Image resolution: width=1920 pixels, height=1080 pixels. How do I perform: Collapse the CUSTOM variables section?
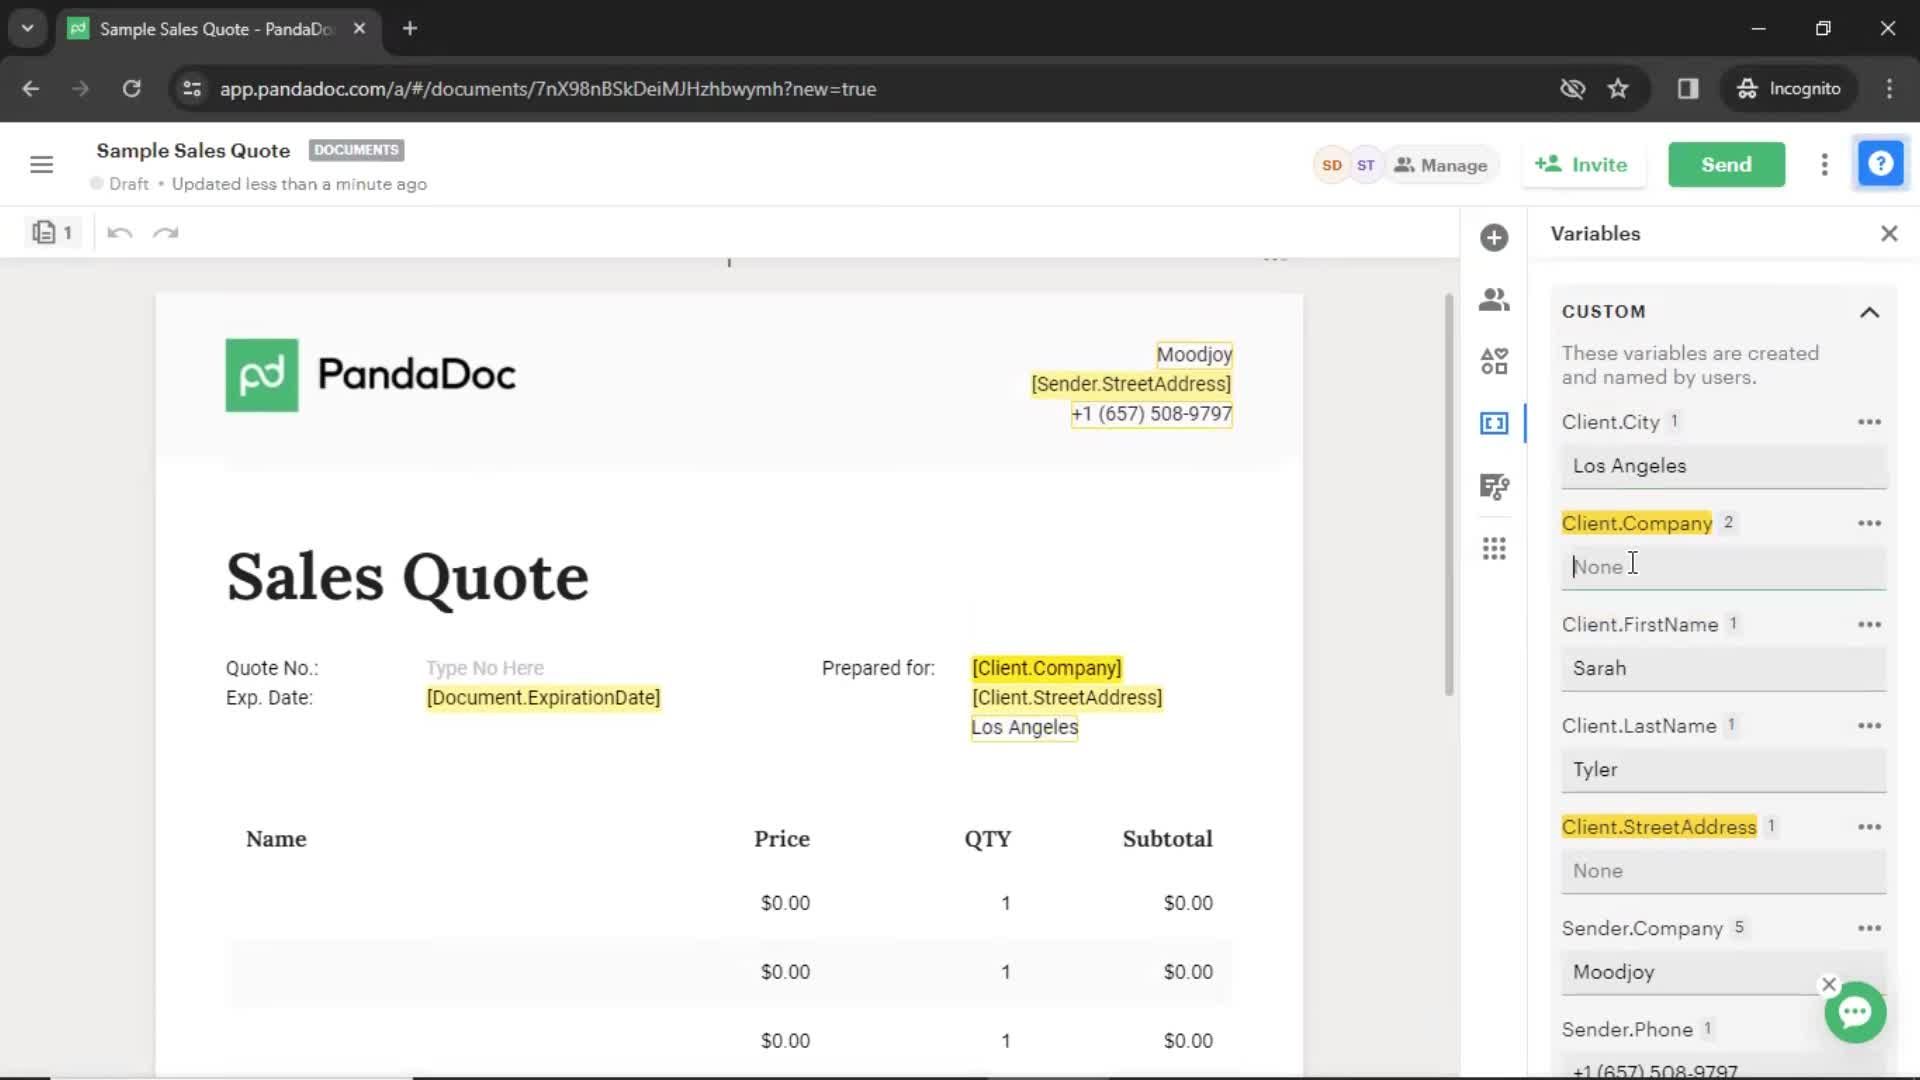[x=1873, y=311]
